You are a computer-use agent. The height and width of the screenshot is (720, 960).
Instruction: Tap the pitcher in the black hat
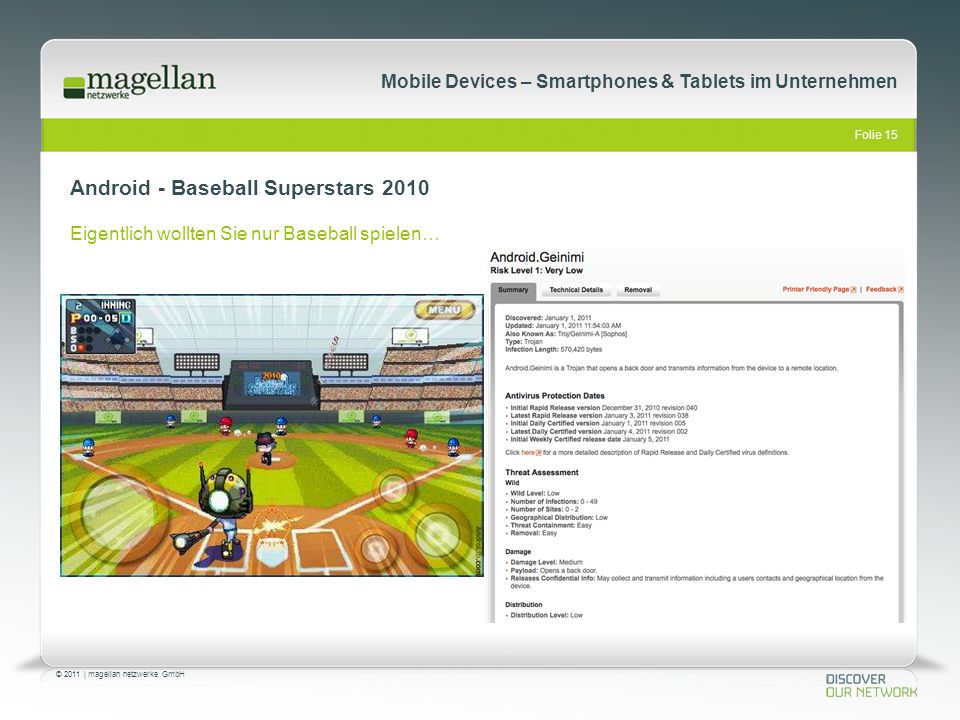266,448
